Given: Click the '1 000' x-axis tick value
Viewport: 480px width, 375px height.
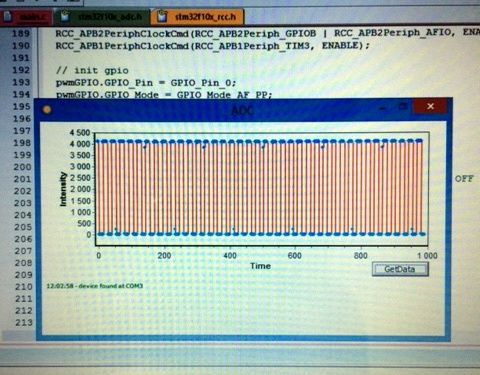Looking at the screenshot, I should (427, 256).
